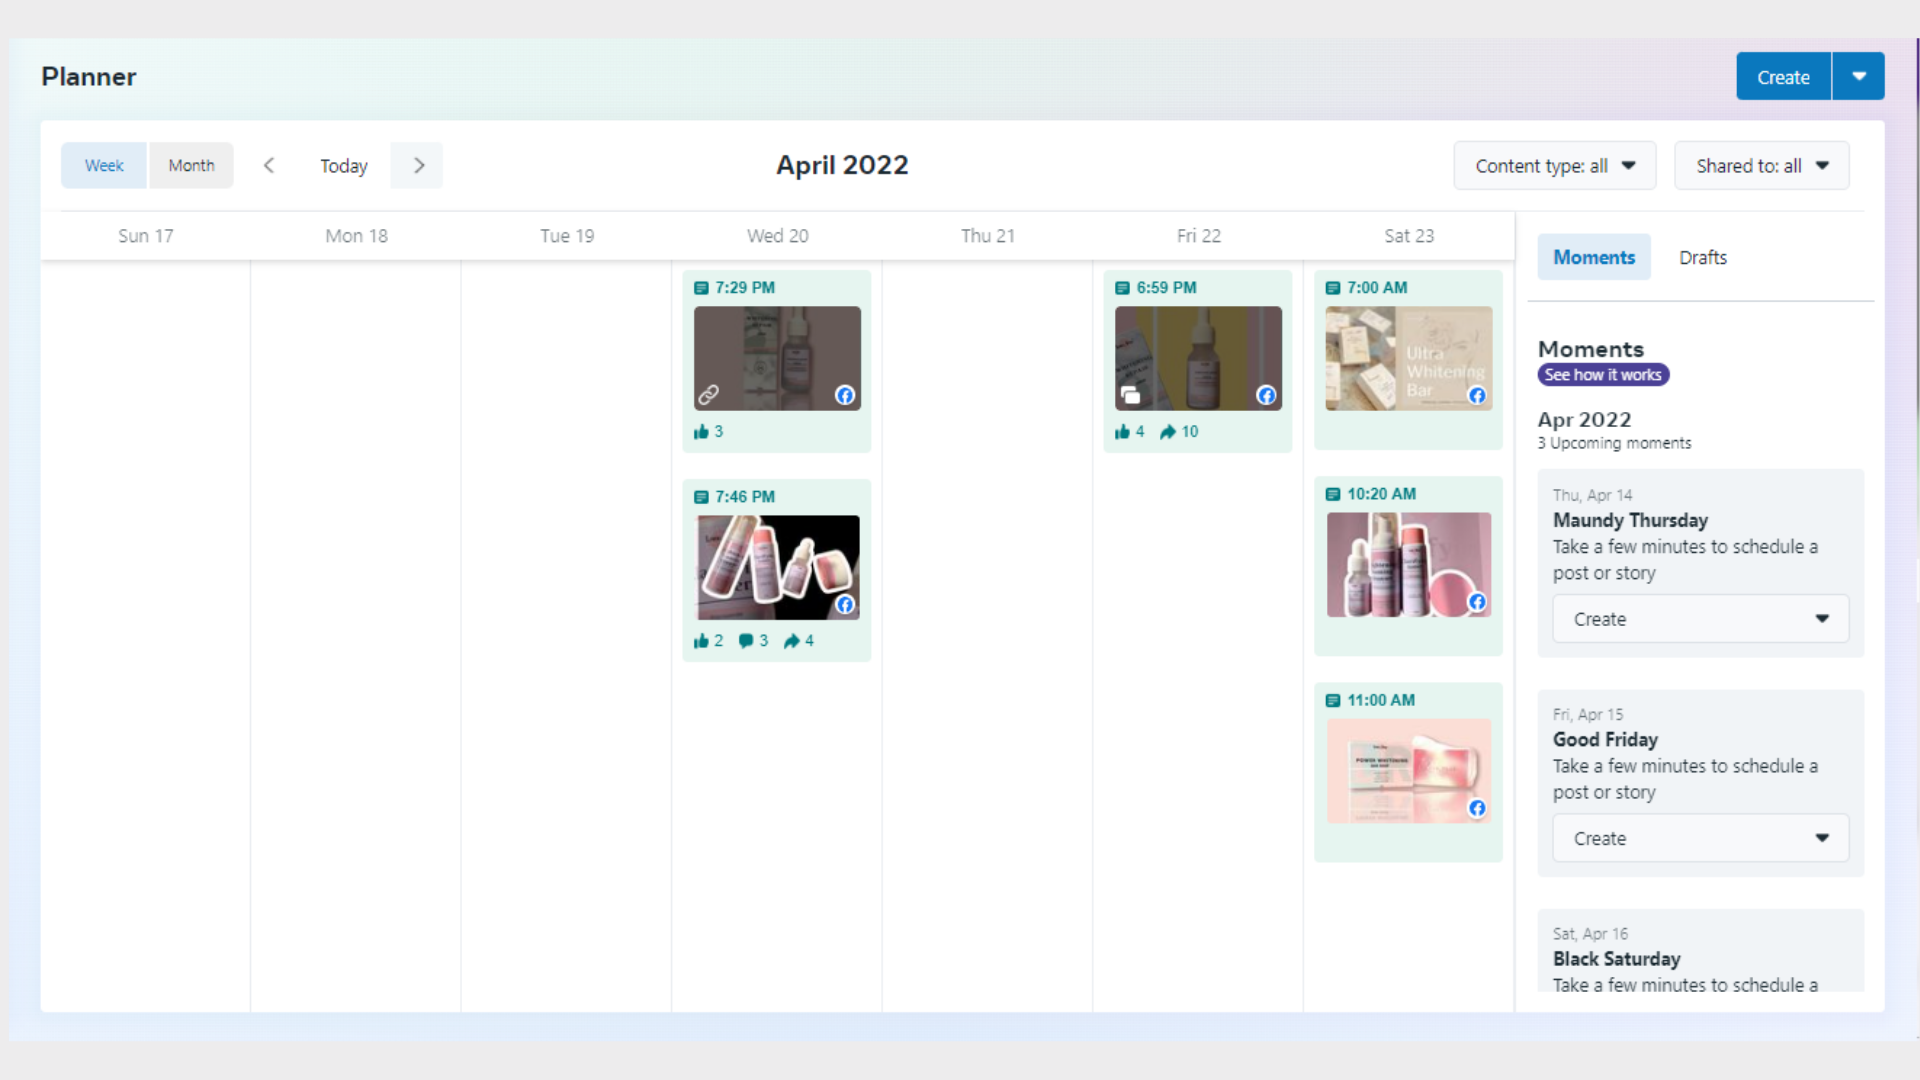Switch calendar to Week view
1920x1080 pixels.
(x=104, y=165)
